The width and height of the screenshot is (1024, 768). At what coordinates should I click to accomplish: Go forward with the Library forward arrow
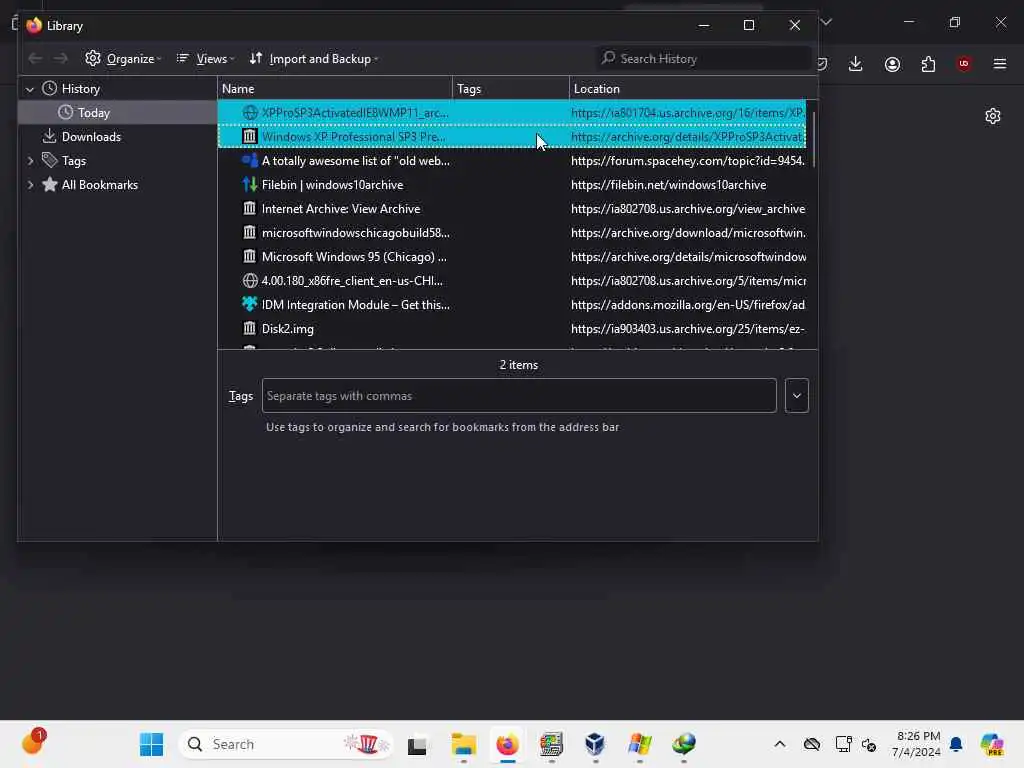tap(60, 59)
